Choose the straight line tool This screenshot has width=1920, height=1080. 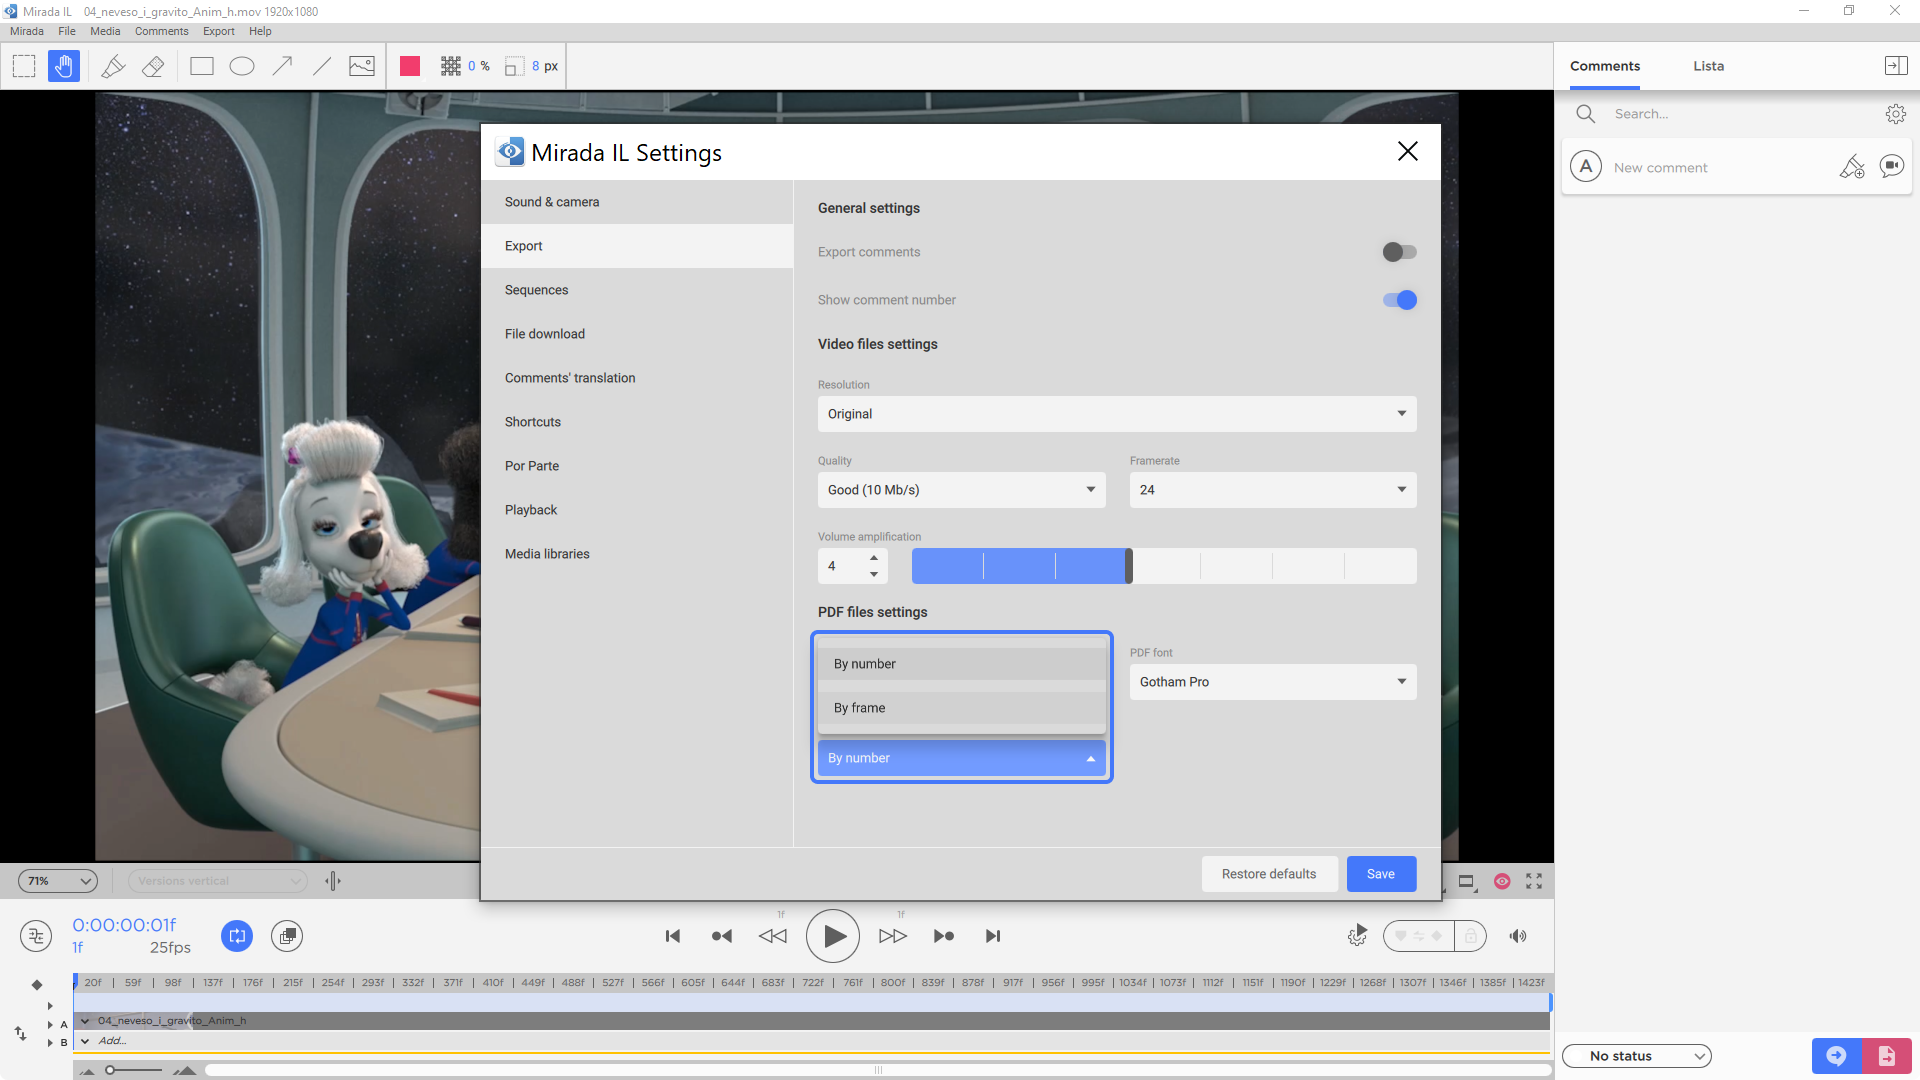(322, 66)
